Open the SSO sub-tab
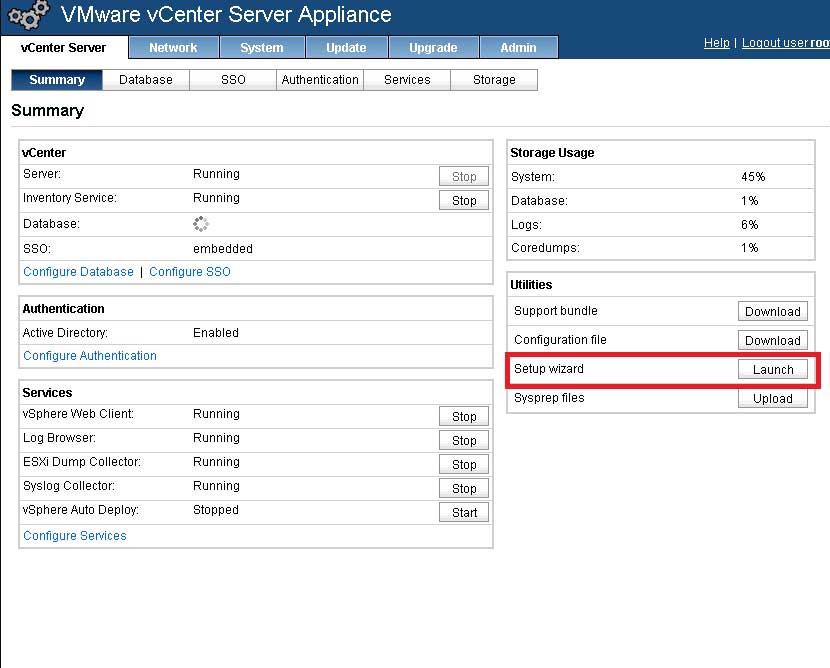Image resolution: width=830 pixels, height=668 pixels. [233, 79]
